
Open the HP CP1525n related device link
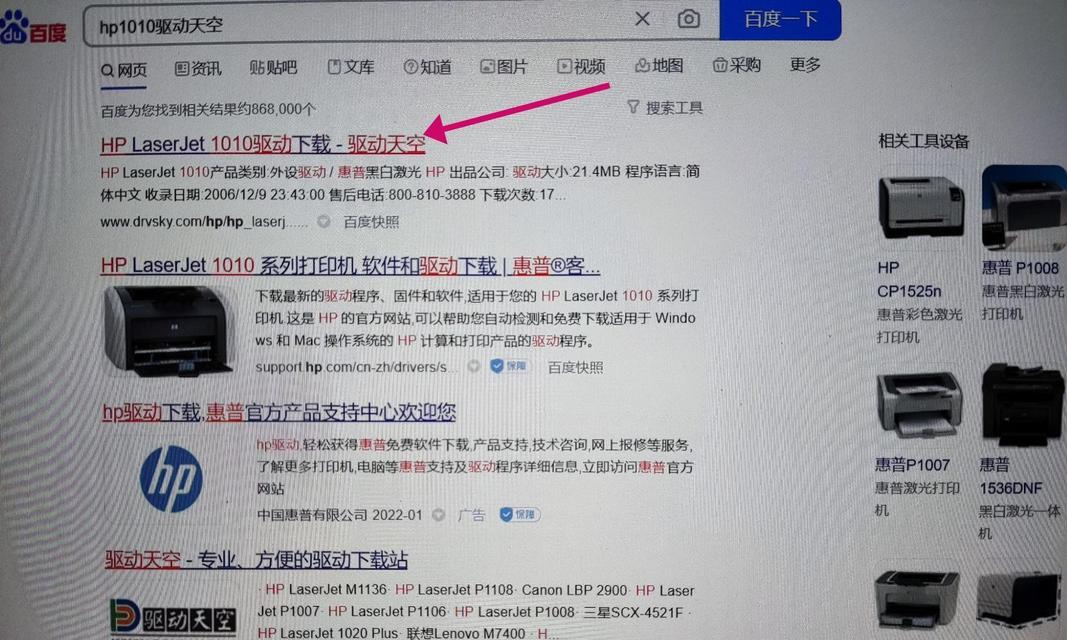coord(909,279)
